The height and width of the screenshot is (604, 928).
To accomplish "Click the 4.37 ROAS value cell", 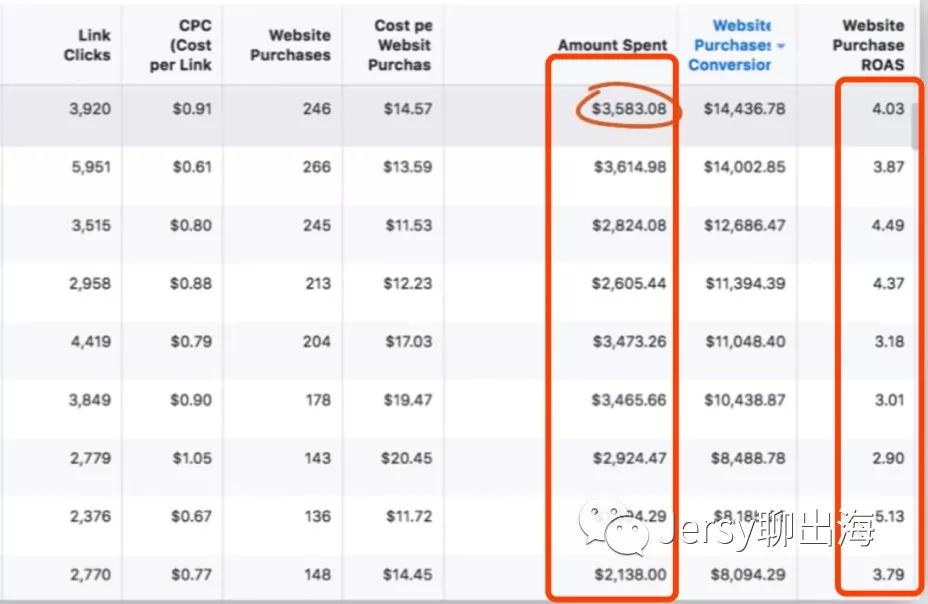I will 887,284.
